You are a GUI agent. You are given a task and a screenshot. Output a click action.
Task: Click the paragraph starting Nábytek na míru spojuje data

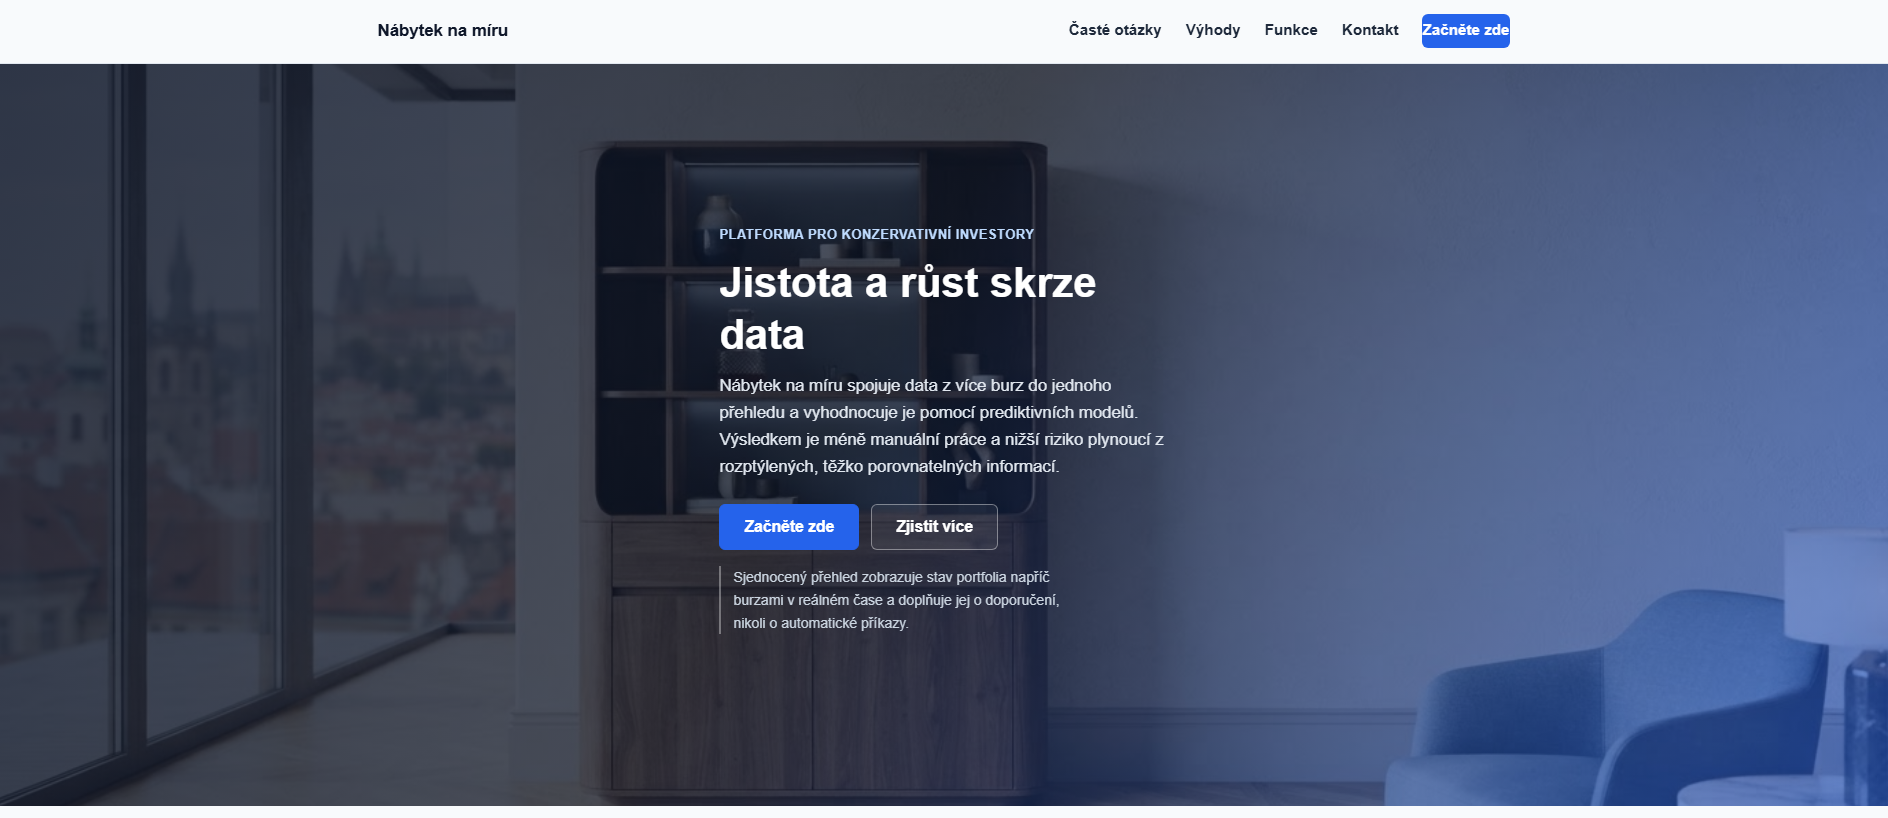tap(941, 425)
